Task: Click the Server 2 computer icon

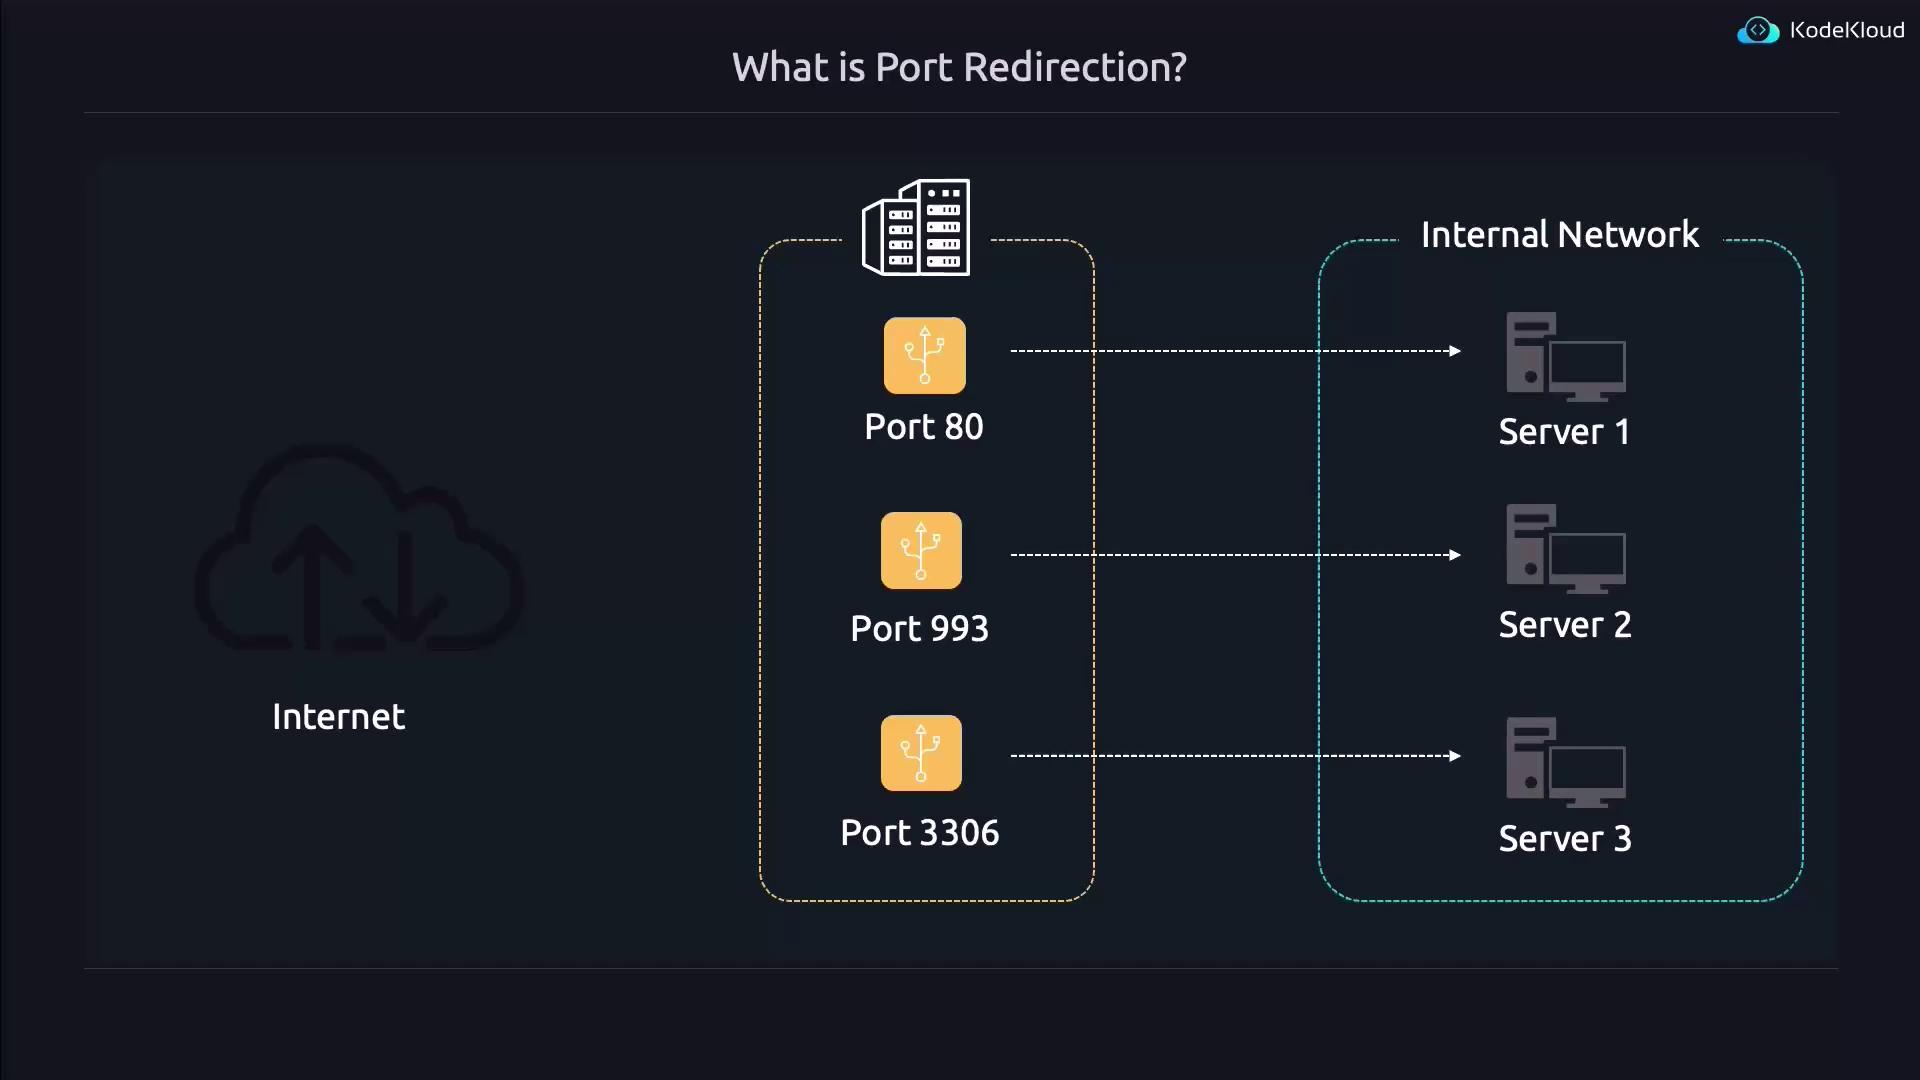Action: coord(1566,549)
